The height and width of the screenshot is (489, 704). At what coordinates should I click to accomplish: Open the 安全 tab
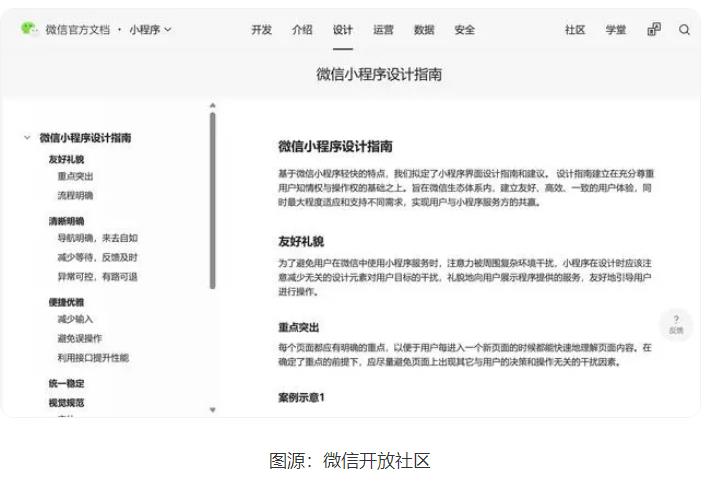pos(465,30)
